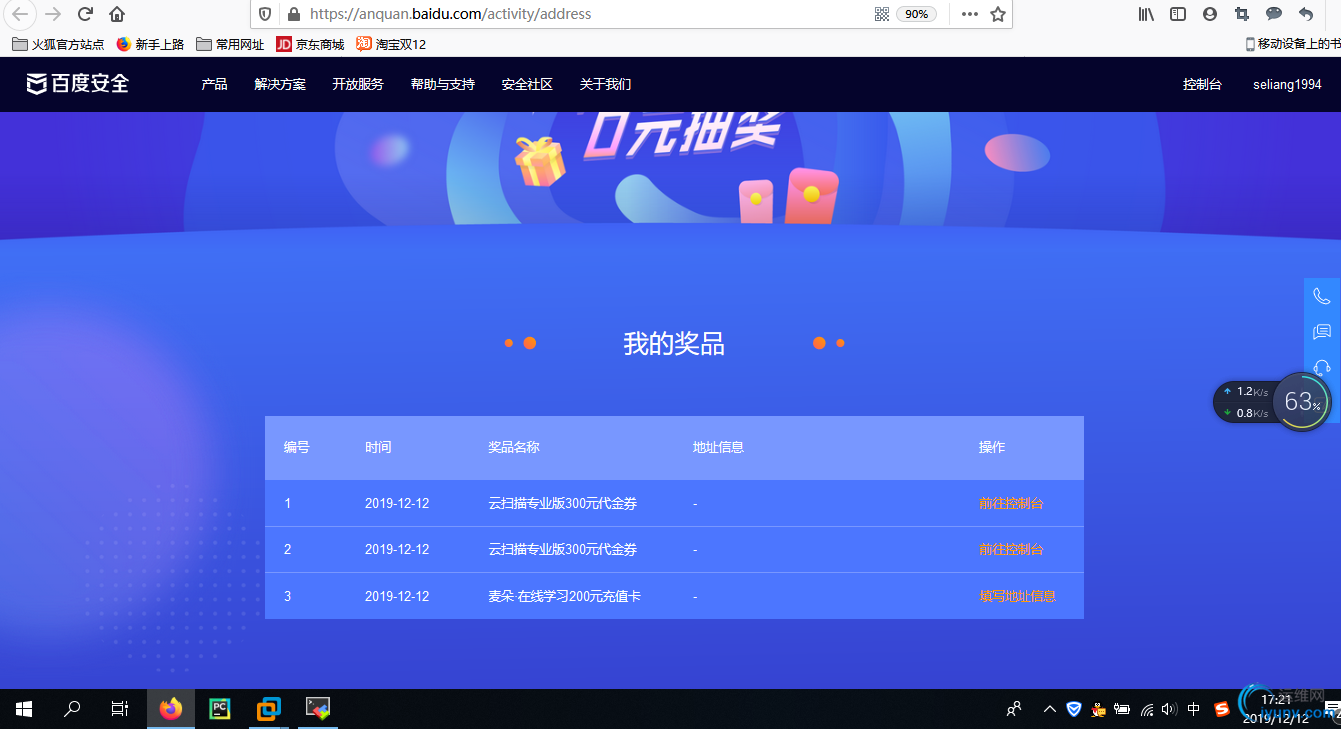Click the Sogou input method tray icon
The height and width of the screenshot is (729, 1341).
(1222, 709)
